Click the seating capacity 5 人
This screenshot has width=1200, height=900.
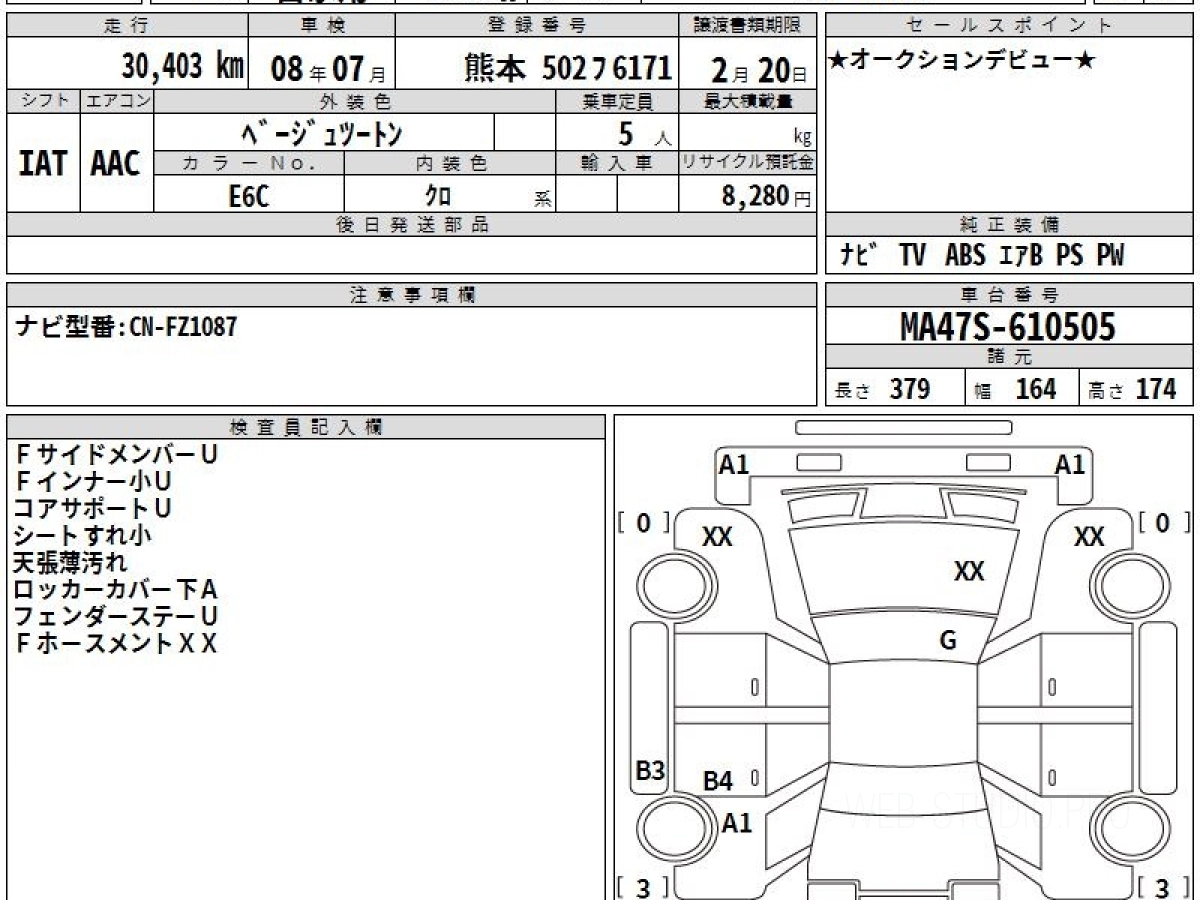645,133
